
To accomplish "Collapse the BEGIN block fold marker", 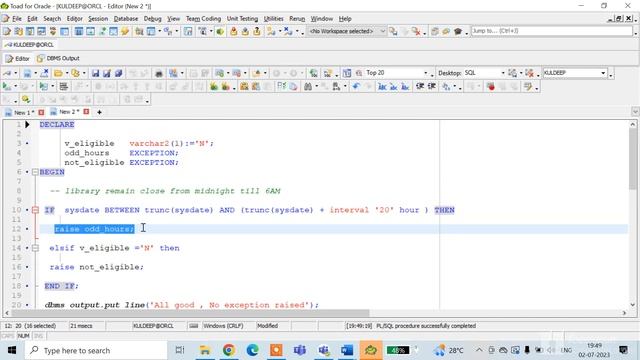I will tap(35, 172).
